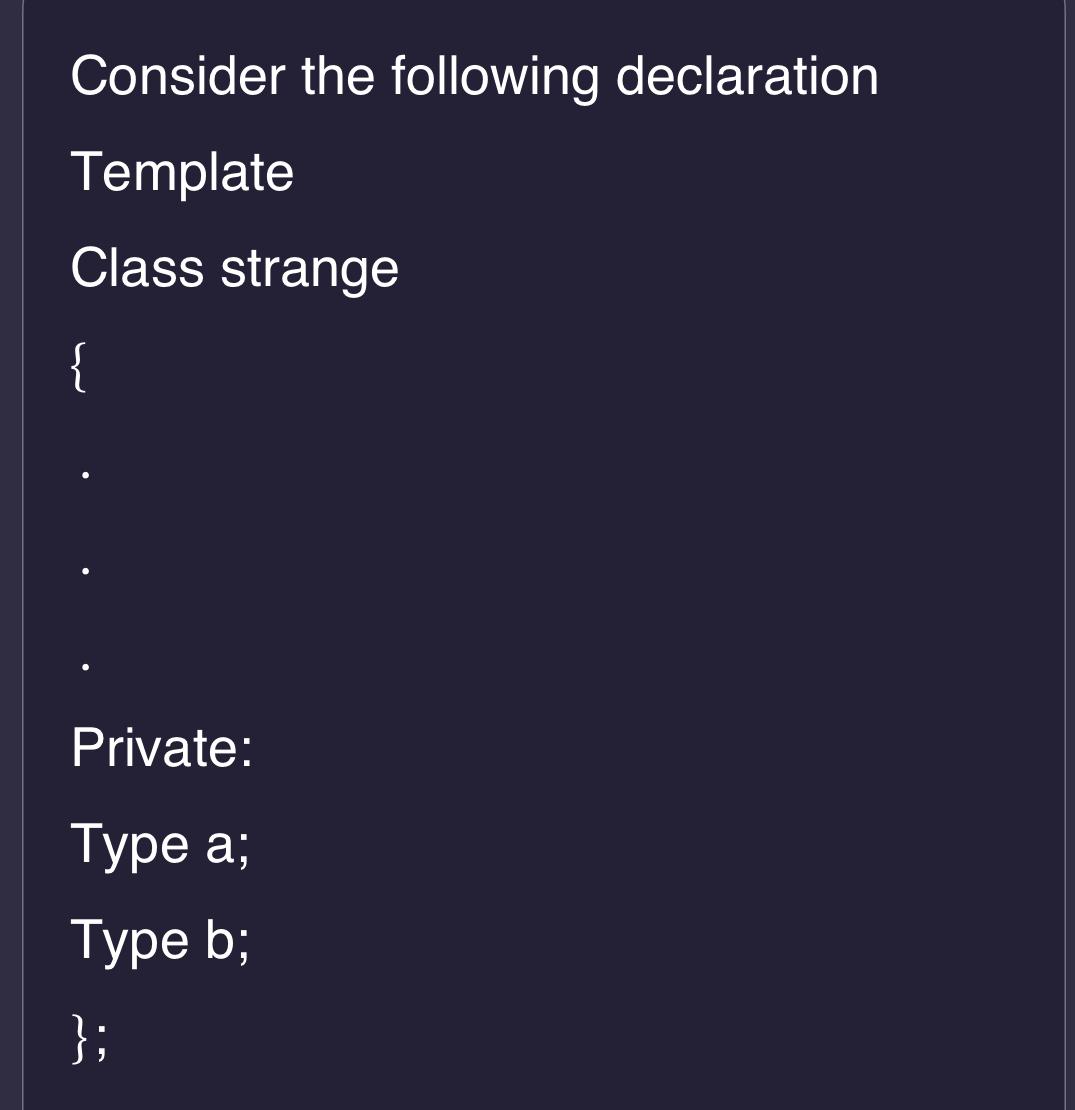Screen dimensions: 1075x1110
Task: Click the 'Type a;' declaration line
Action: [160, 846]
